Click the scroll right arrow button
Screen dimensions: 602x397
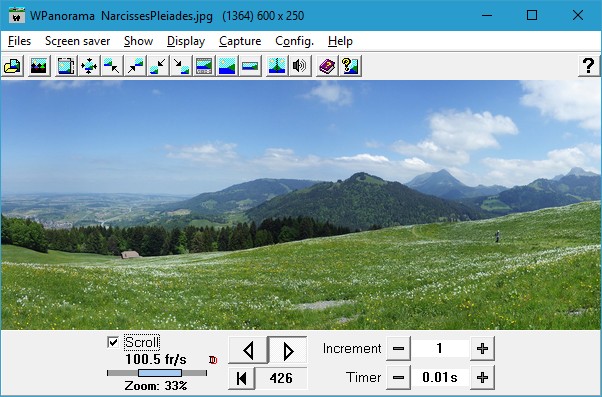288,350
